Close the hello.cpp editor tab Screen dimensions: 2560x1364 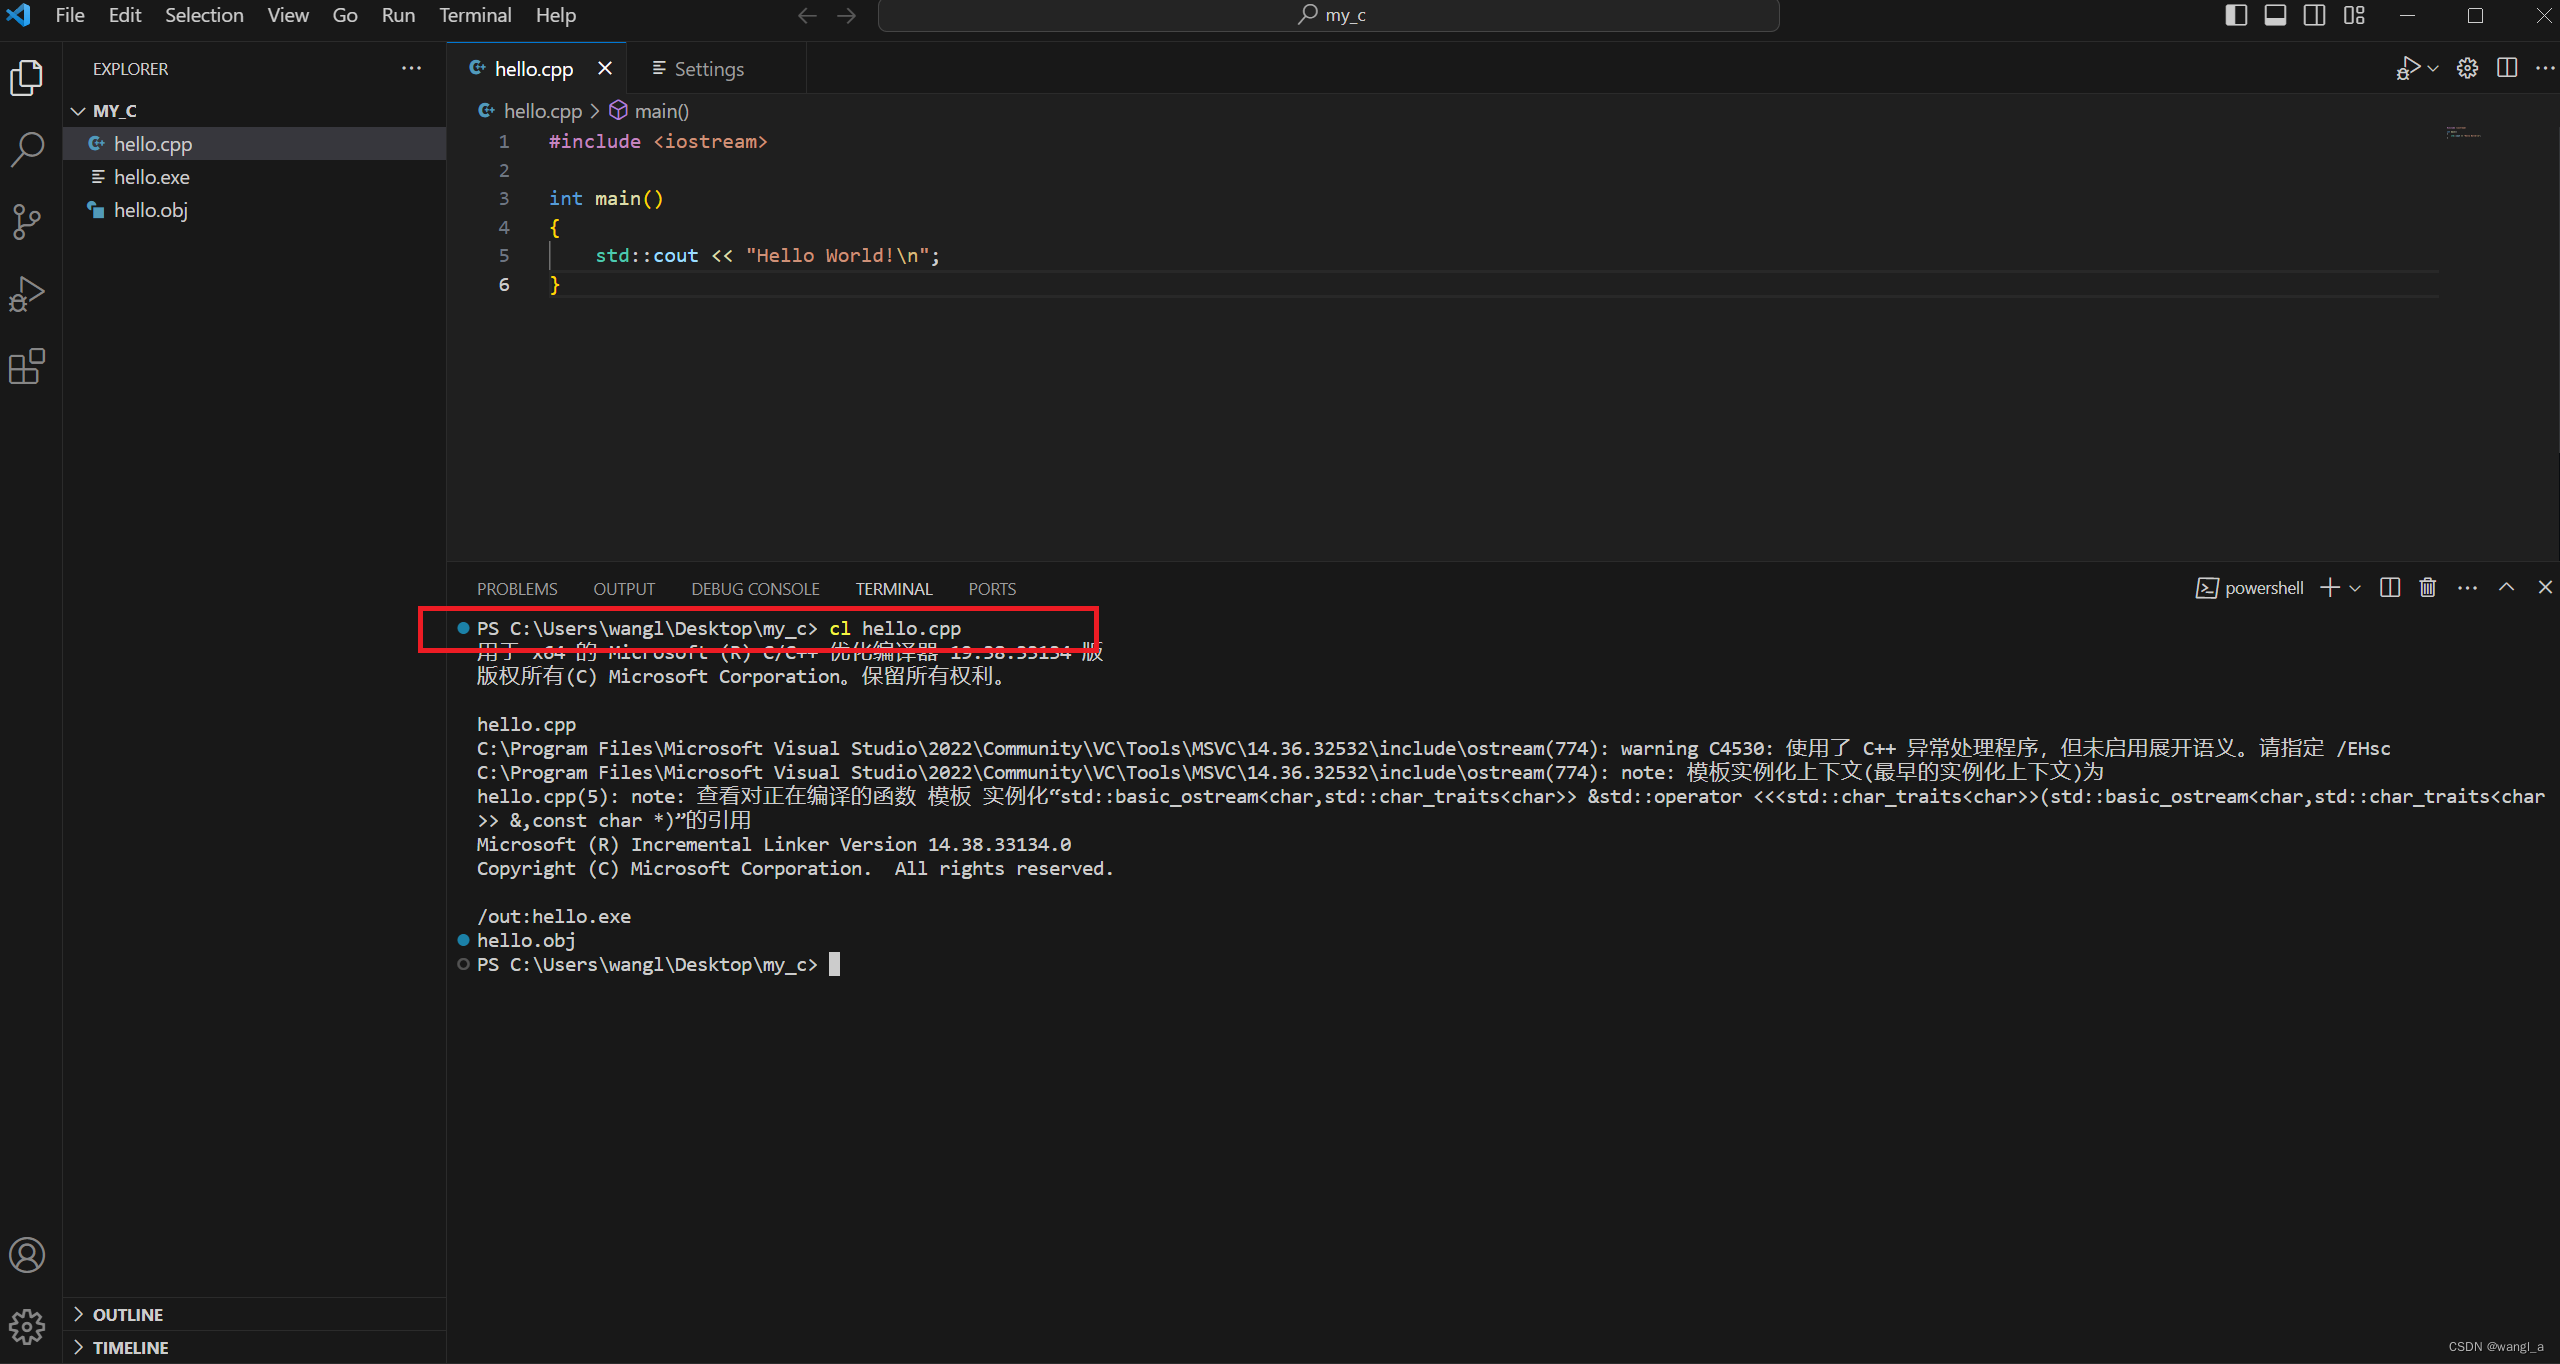click(605, 68)
